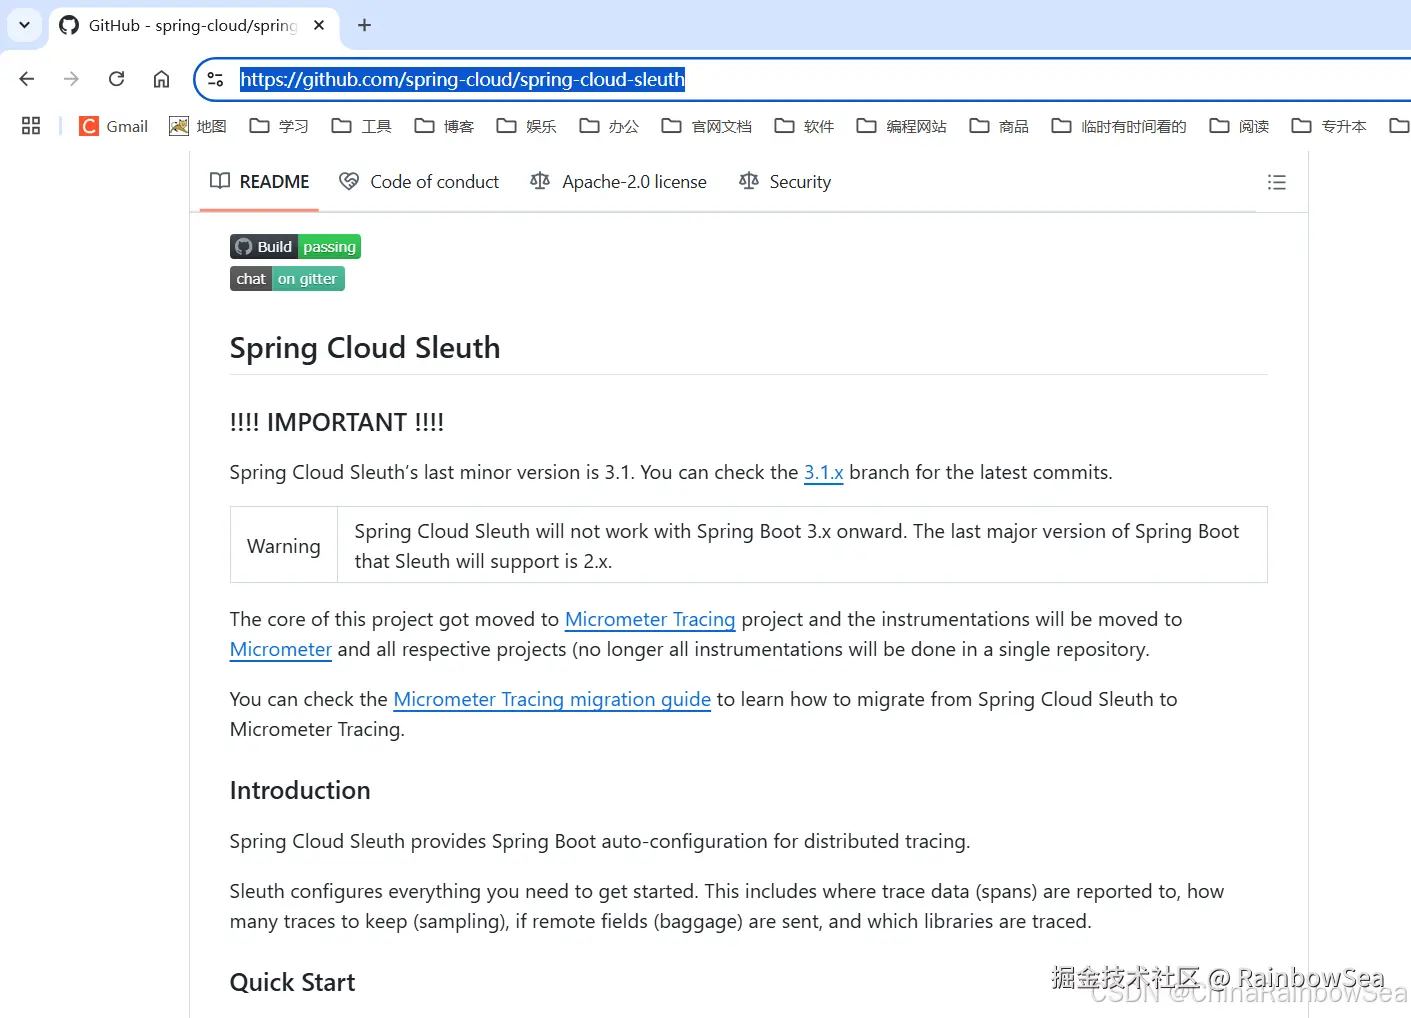
Task: Open the Micrometer Tracing migration guide link
Action: (x=552, y=700)
